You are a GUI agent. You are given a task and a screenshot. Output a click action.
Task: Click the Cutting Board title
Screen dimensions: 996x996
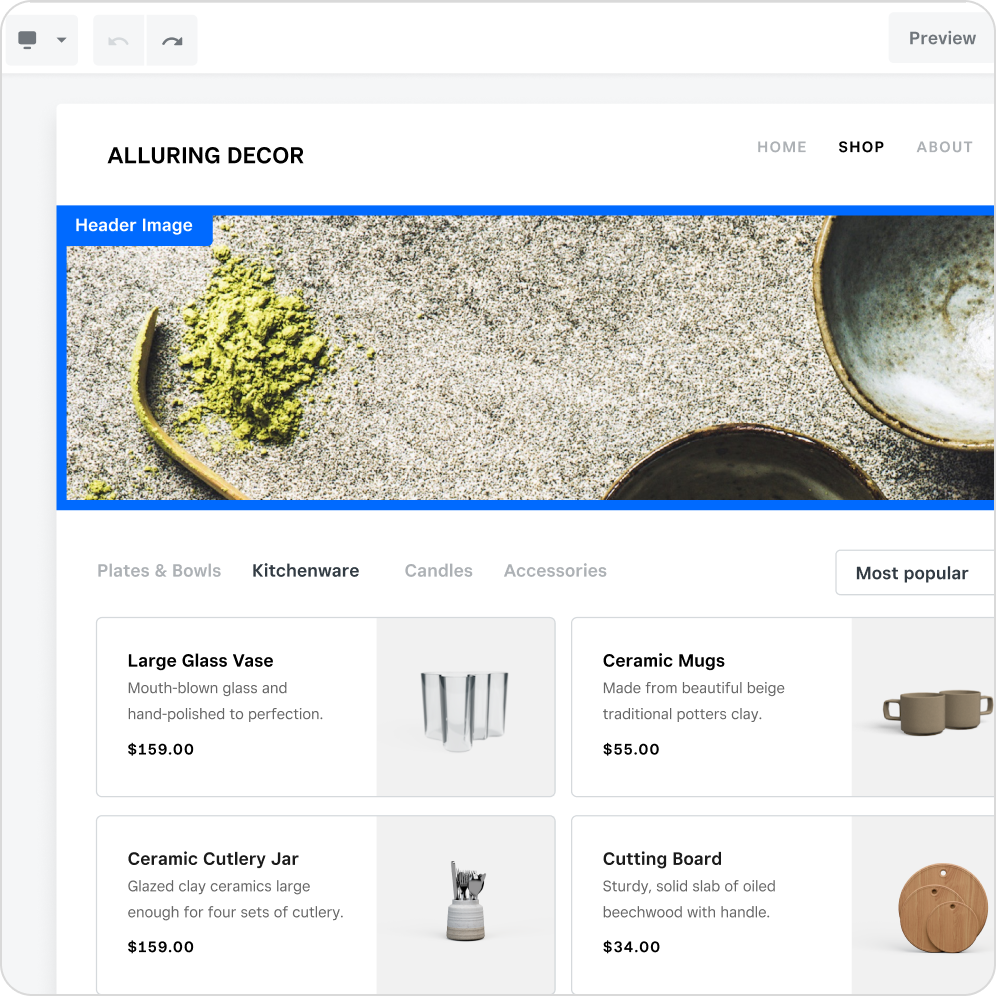pyautogui.click(x=662, y=859)
